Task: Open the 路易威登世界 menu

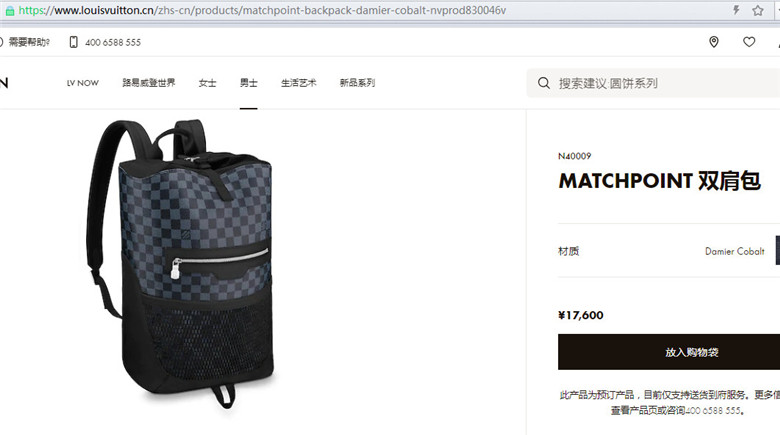Action: pyautogui.click(x=149, y=83)
